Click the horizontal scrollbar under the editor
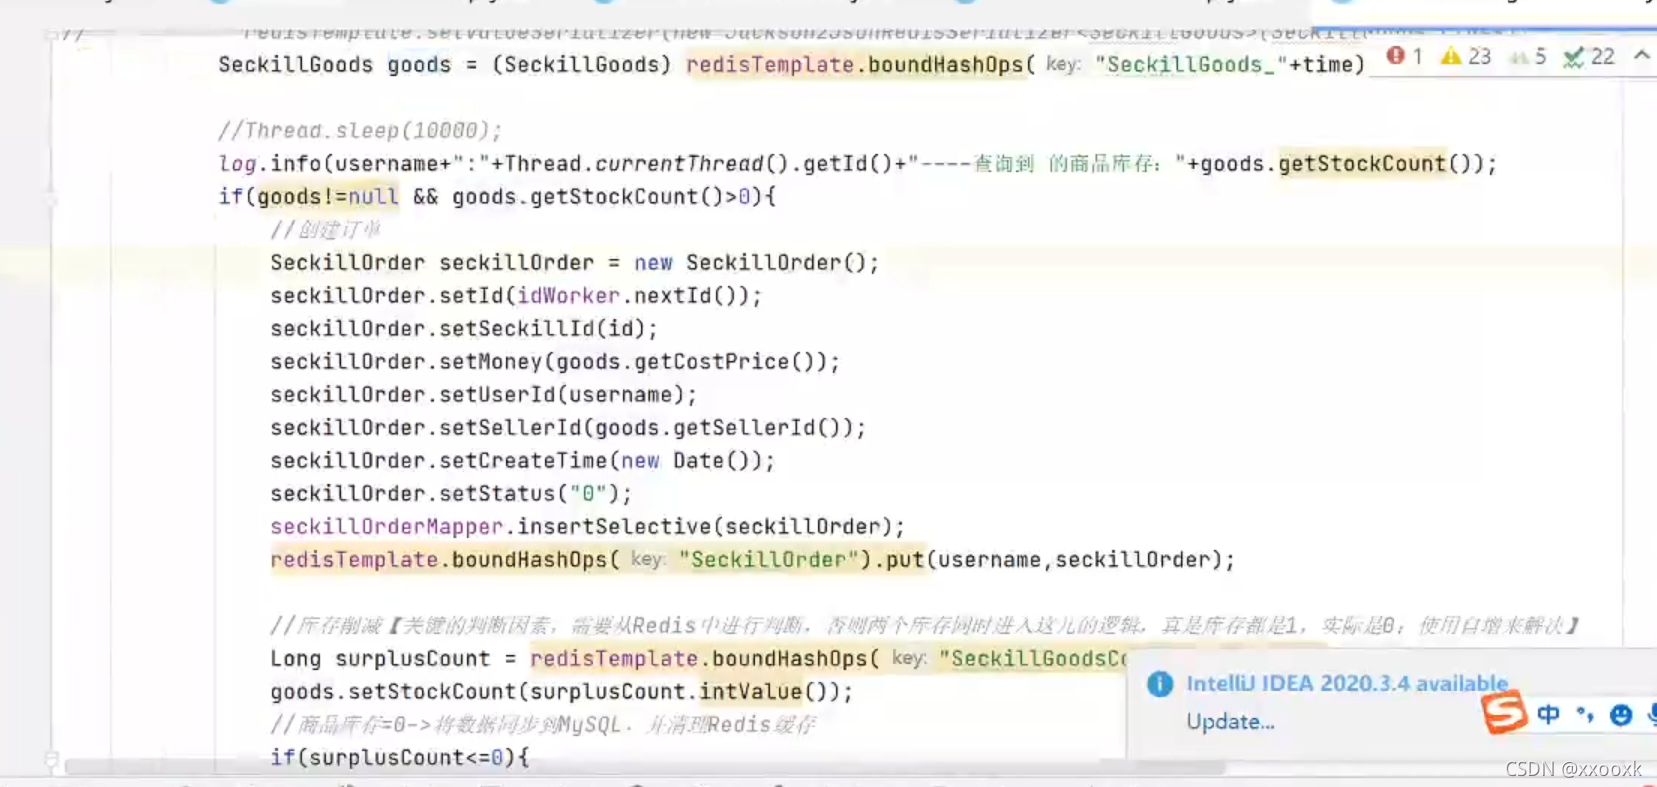The image size is (1657, 787). 645,768
